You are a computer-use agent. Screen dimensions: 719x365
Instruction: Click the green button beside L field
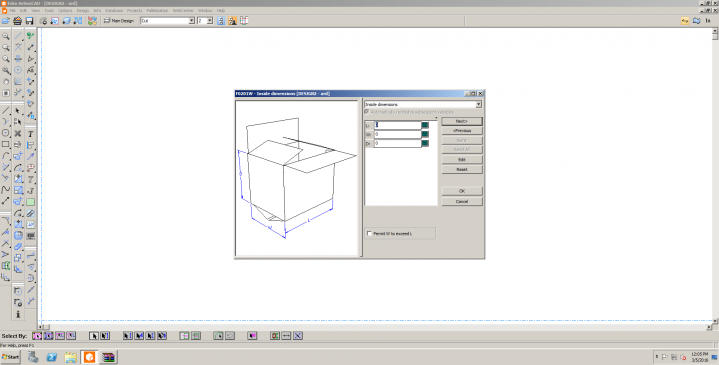pos(425,125)
